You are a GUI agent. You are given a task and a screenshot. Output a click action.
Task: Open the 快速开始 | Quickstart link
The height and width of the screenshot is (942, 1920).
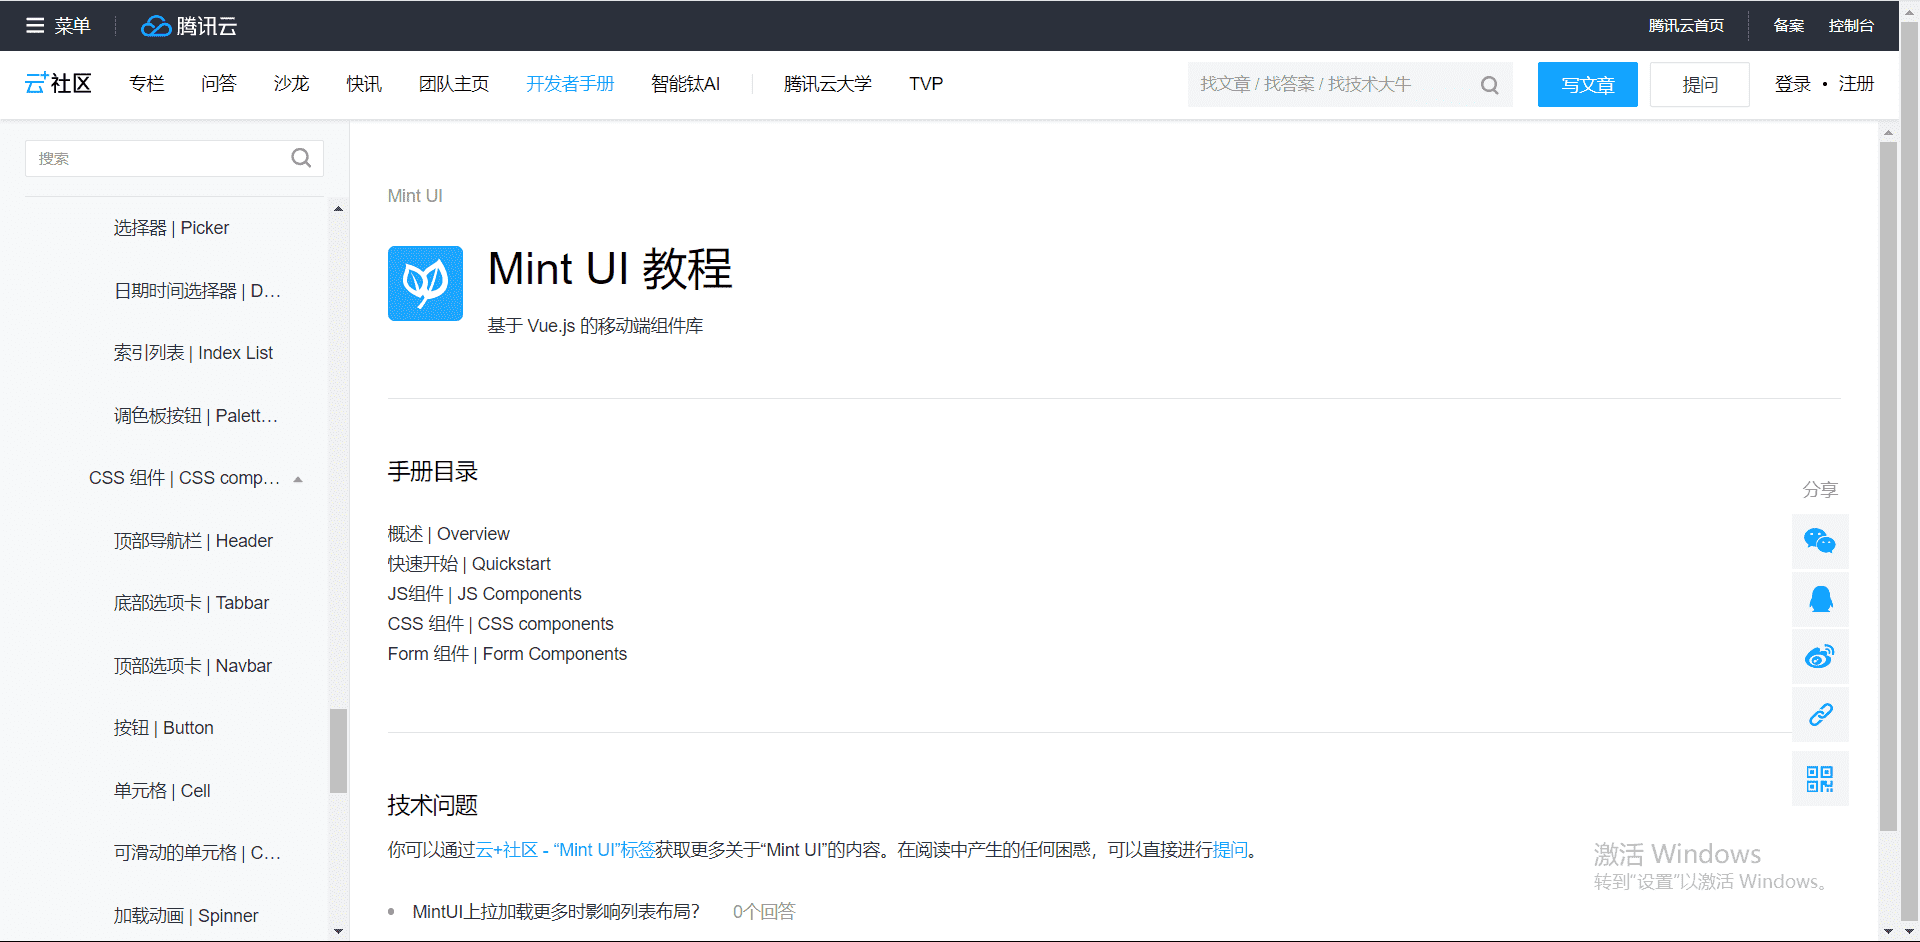(469, 563)
